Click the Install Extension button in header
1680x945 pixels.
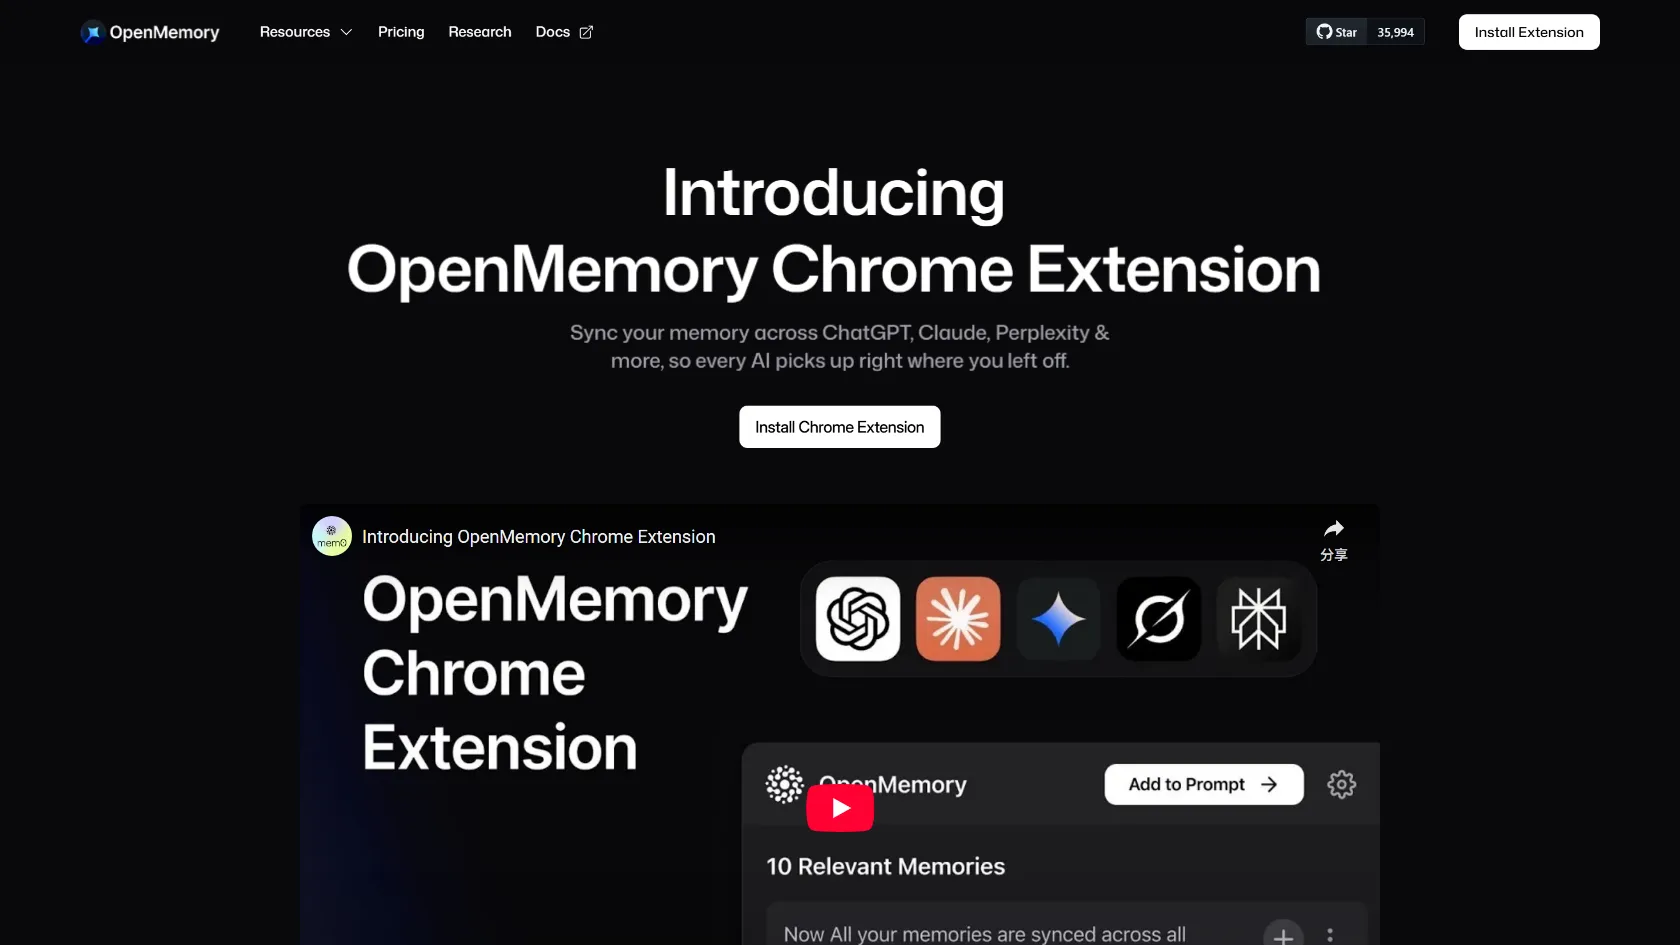click(1529, 32)
